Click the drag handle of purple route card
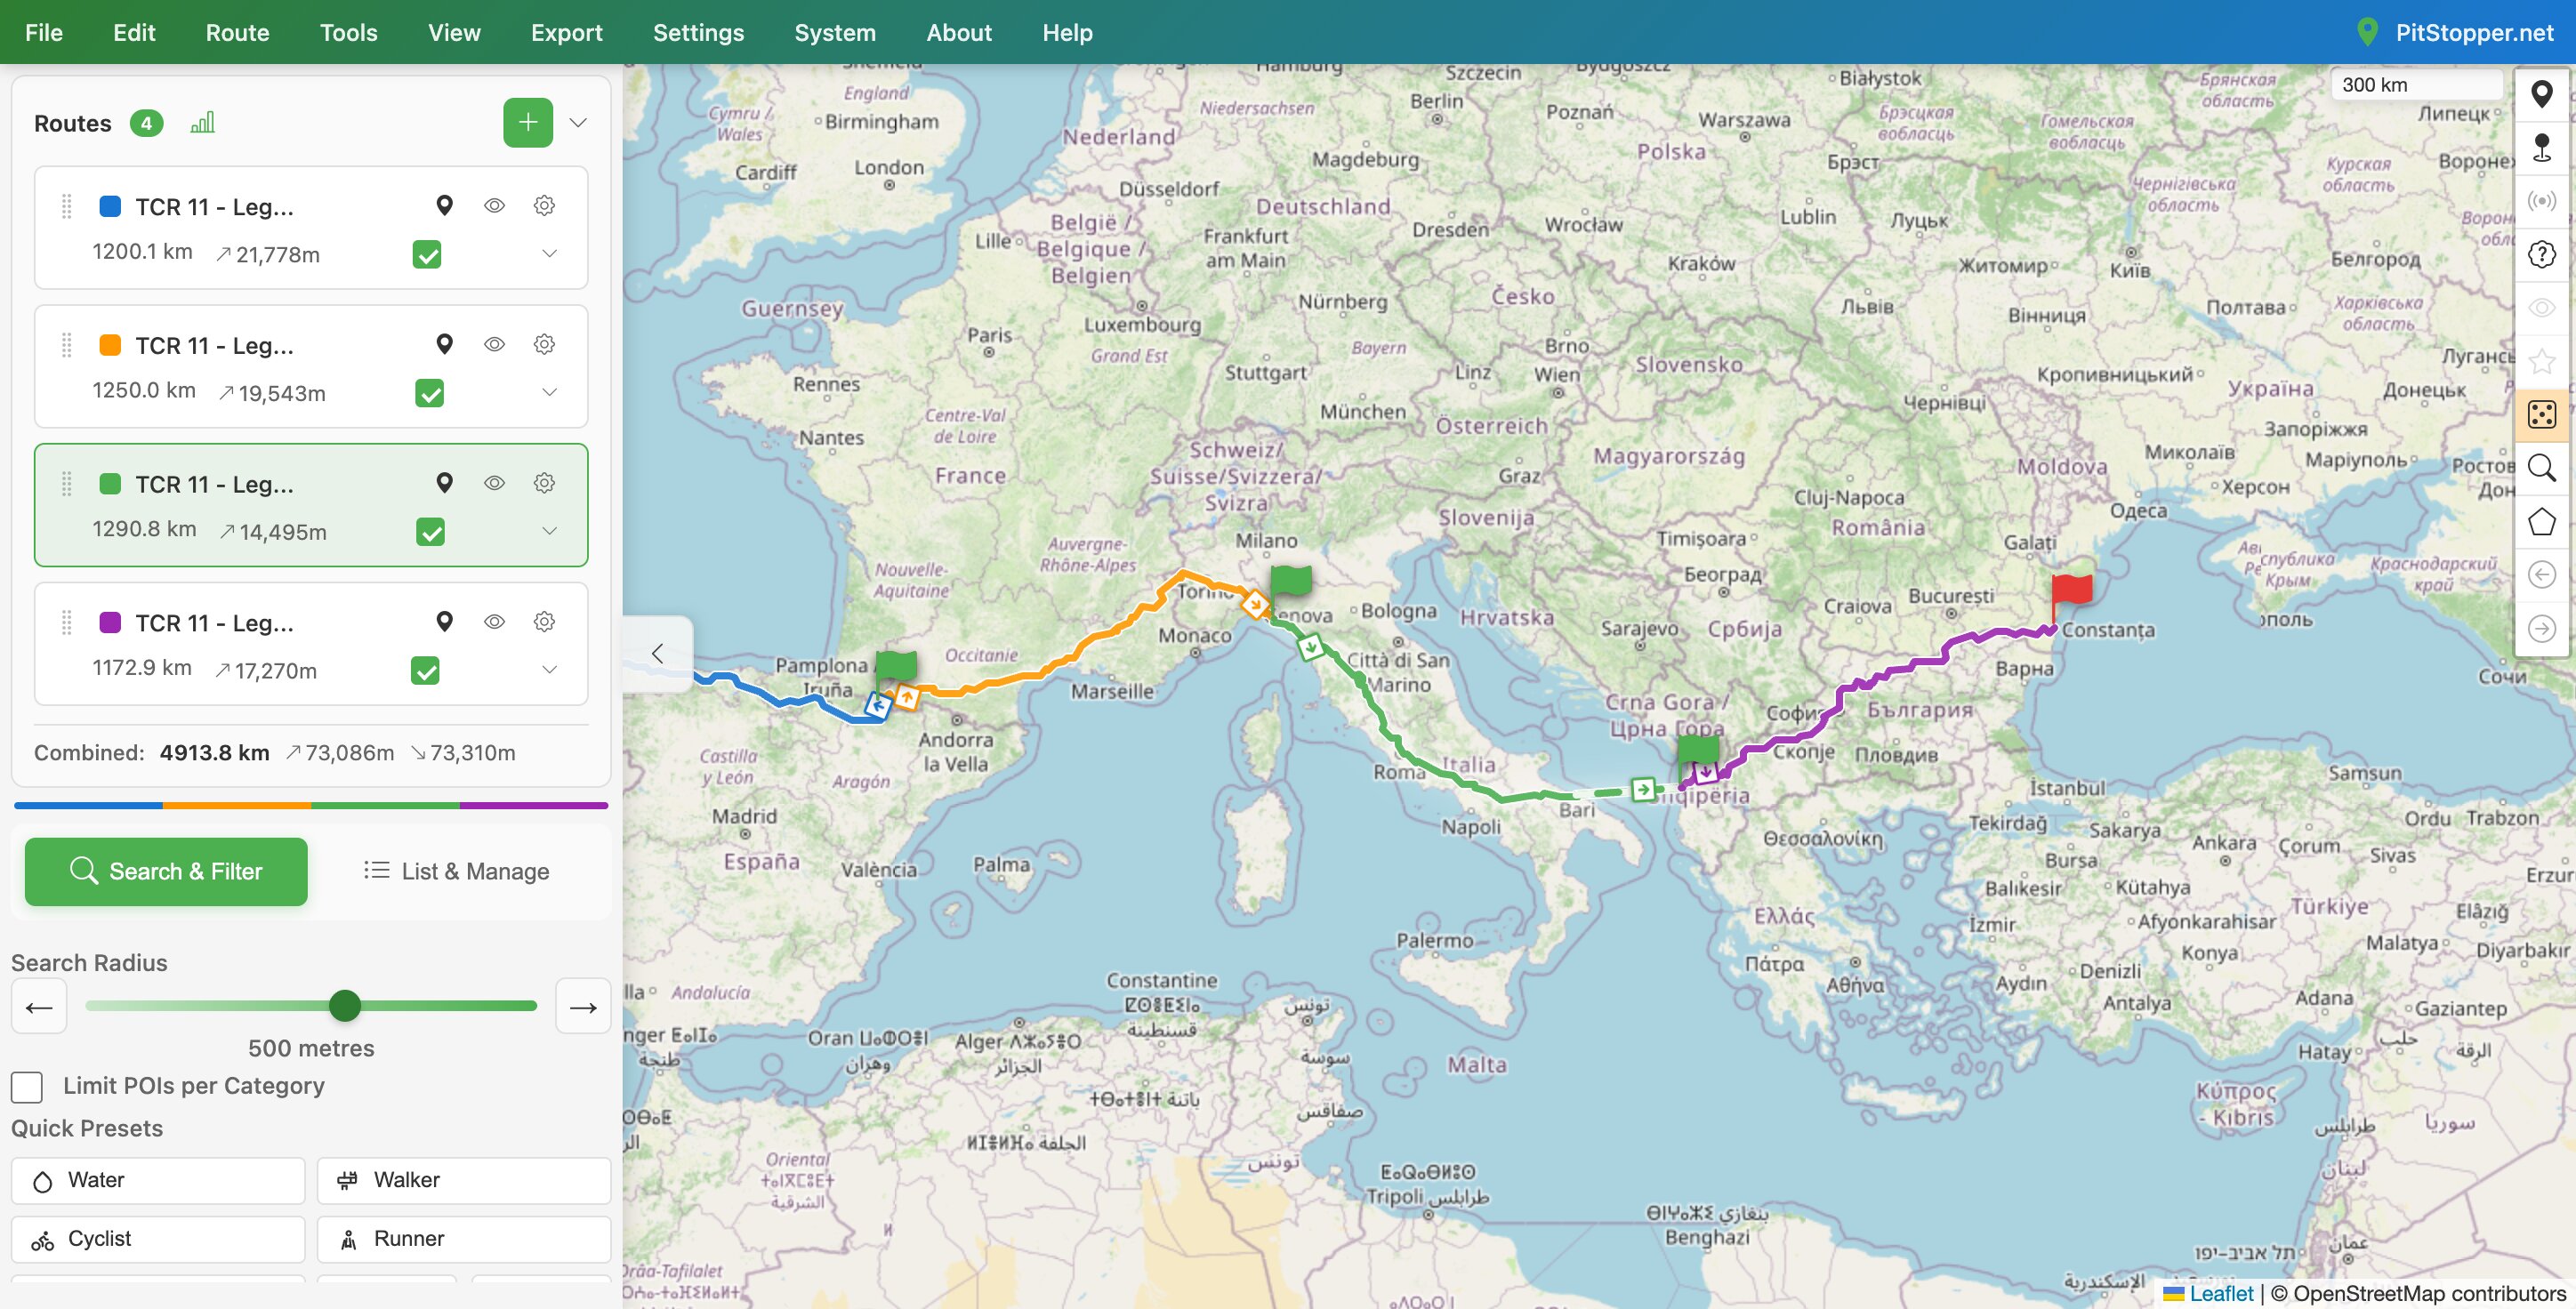The width and height of the screenshot is (2576, 1309). click(x=67, y=622)
